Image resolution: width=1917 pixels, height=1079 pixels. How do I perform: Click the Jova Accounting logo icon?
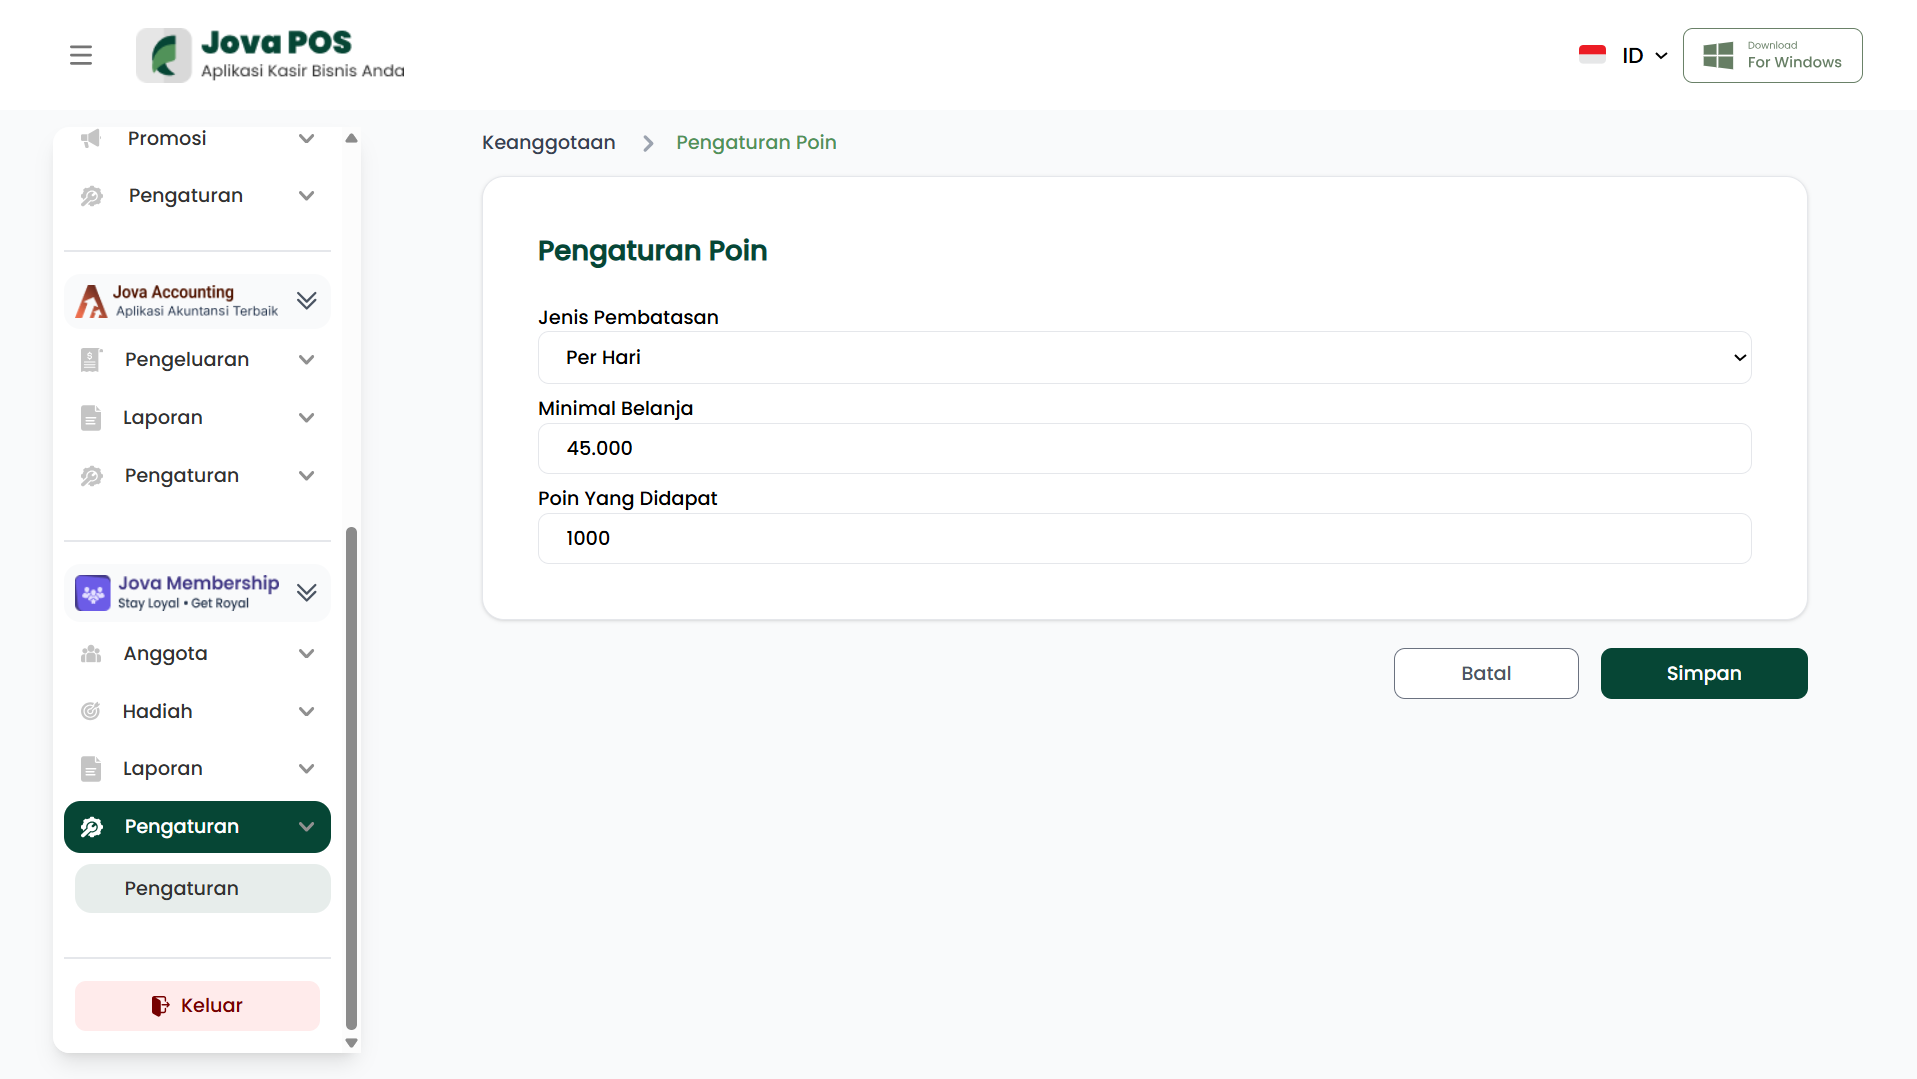tap(92, 301)
